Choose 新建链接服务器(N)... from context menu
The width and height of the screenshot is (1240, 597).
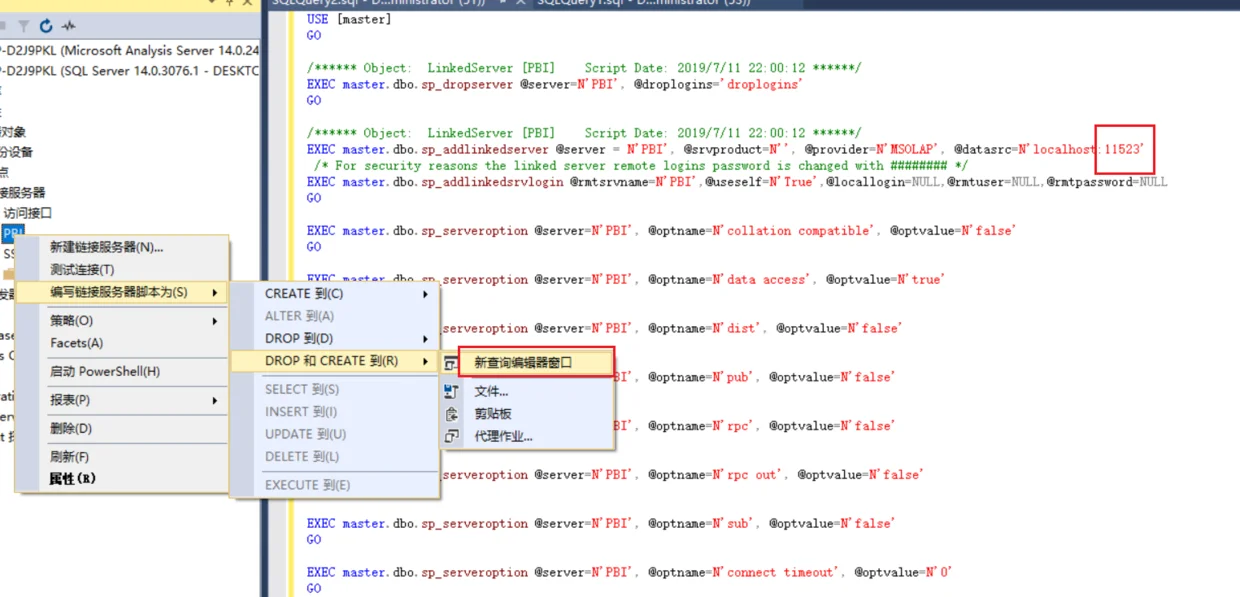pyautogui.click(x=122, y=248)
